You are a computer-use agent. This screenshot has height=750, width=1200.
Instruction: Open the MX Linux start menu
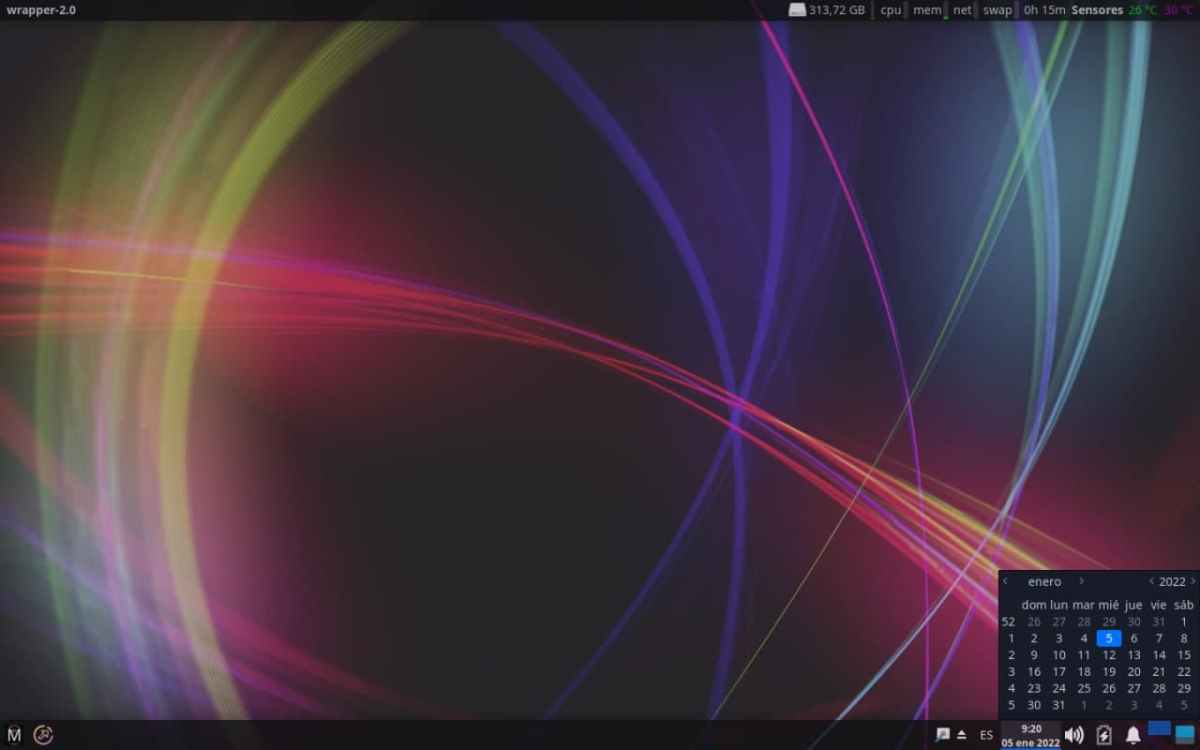point(14,735)
